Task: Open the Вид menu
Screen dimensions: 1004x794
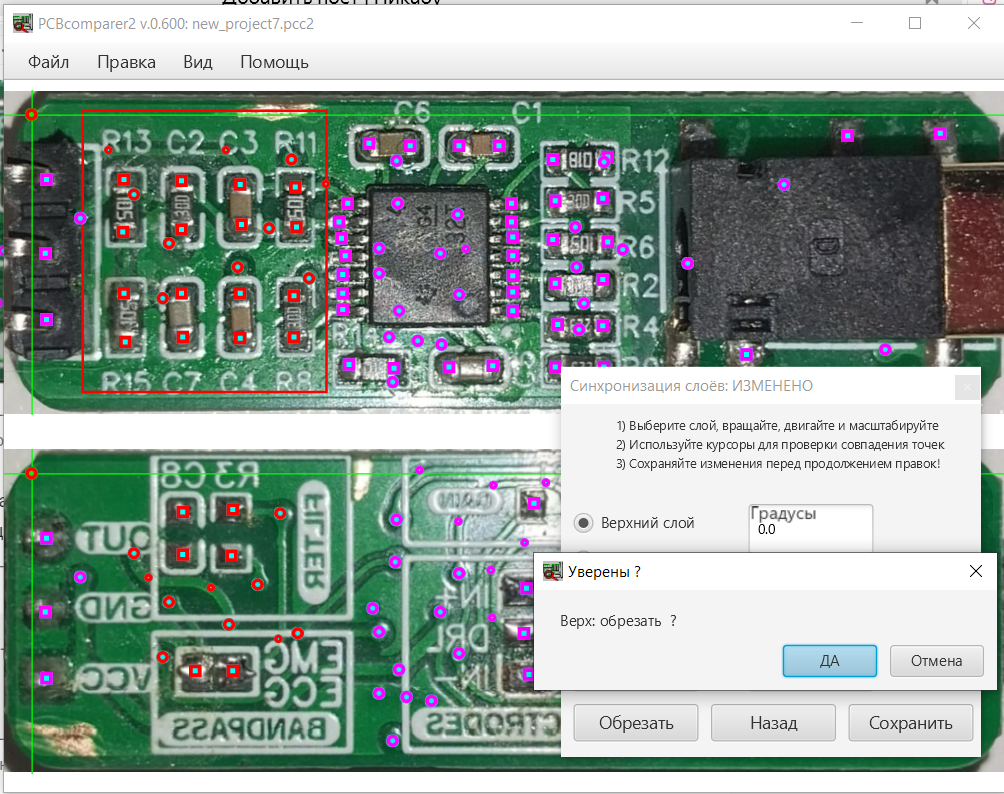Action: tap(198, 62)
